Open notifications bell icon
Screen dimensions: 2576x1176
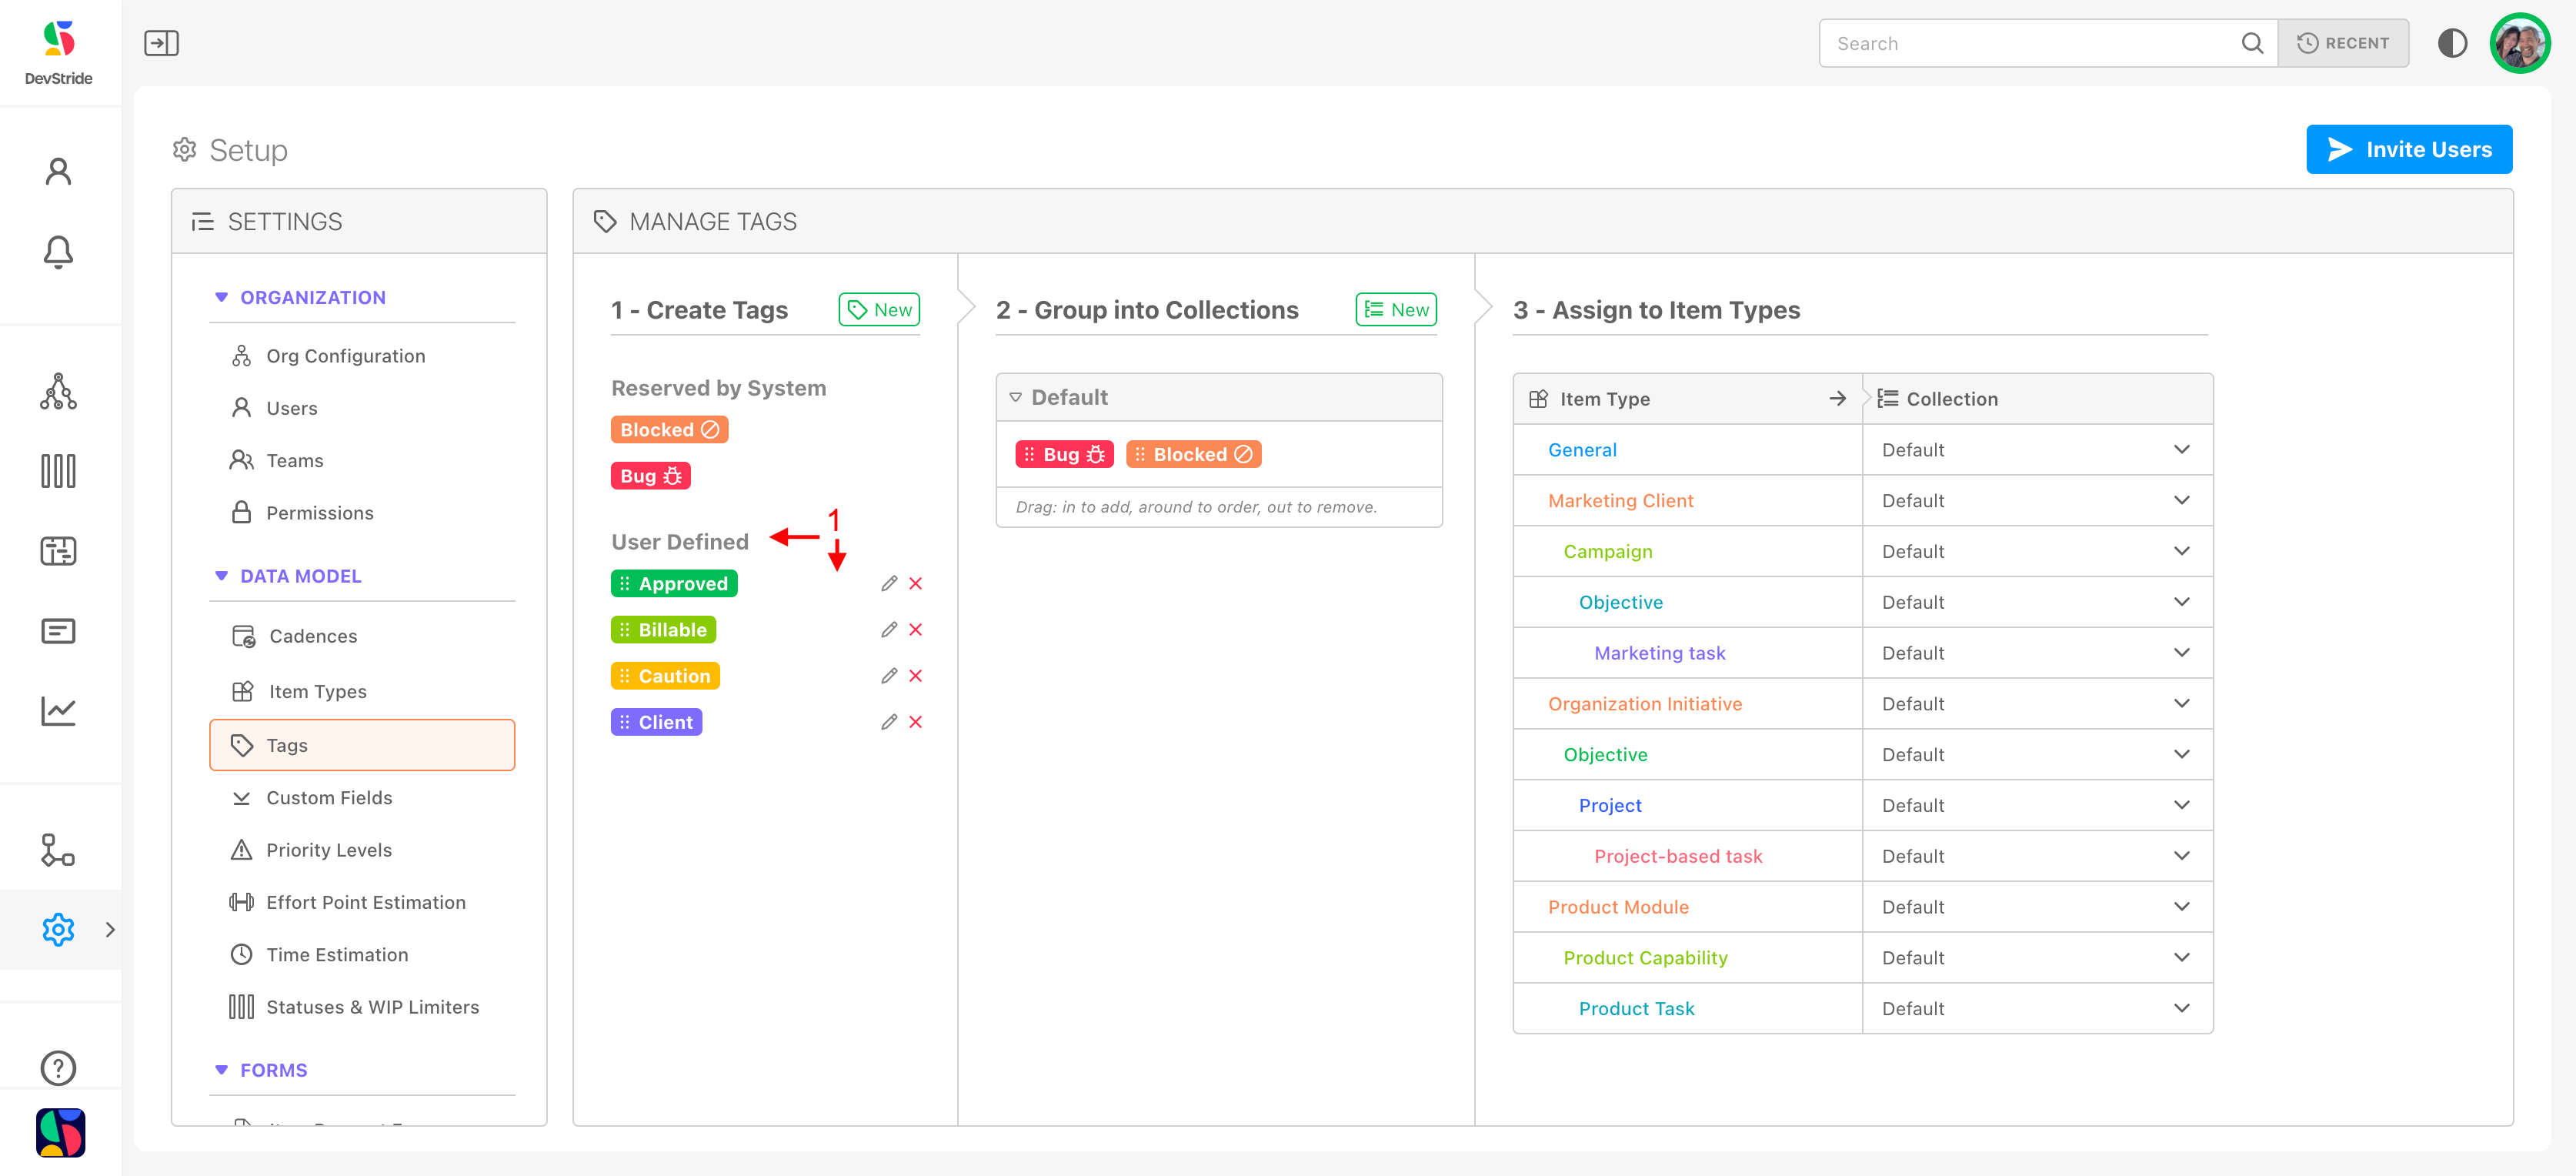click(58, 252)
